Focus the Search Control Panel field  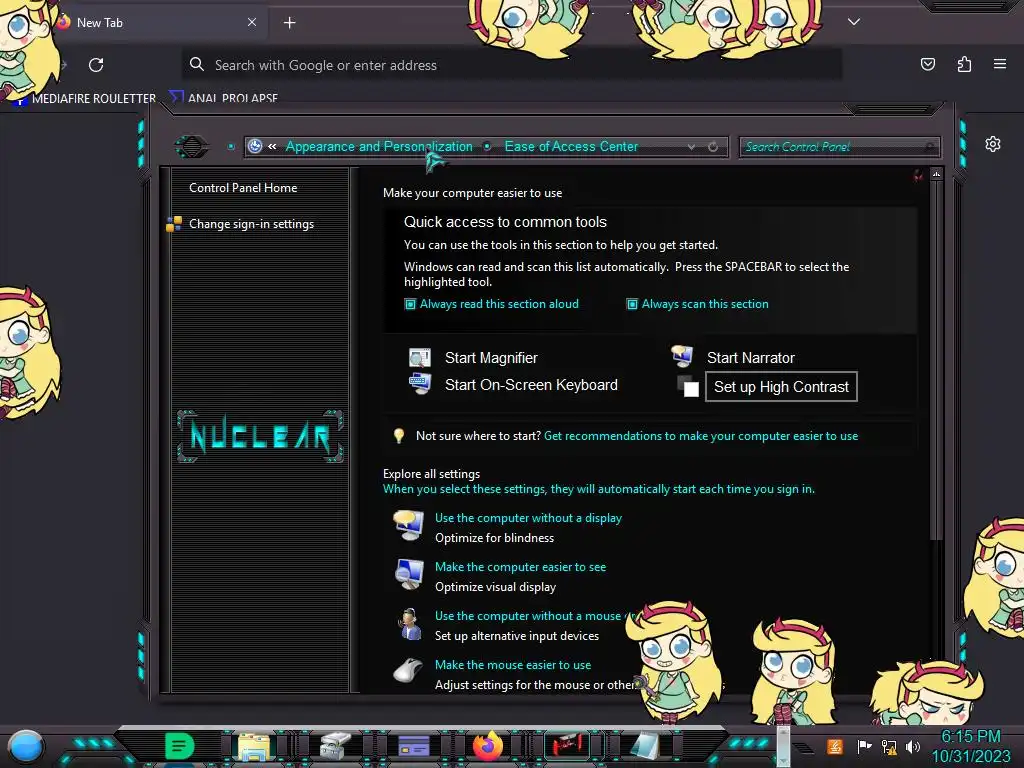839,147
